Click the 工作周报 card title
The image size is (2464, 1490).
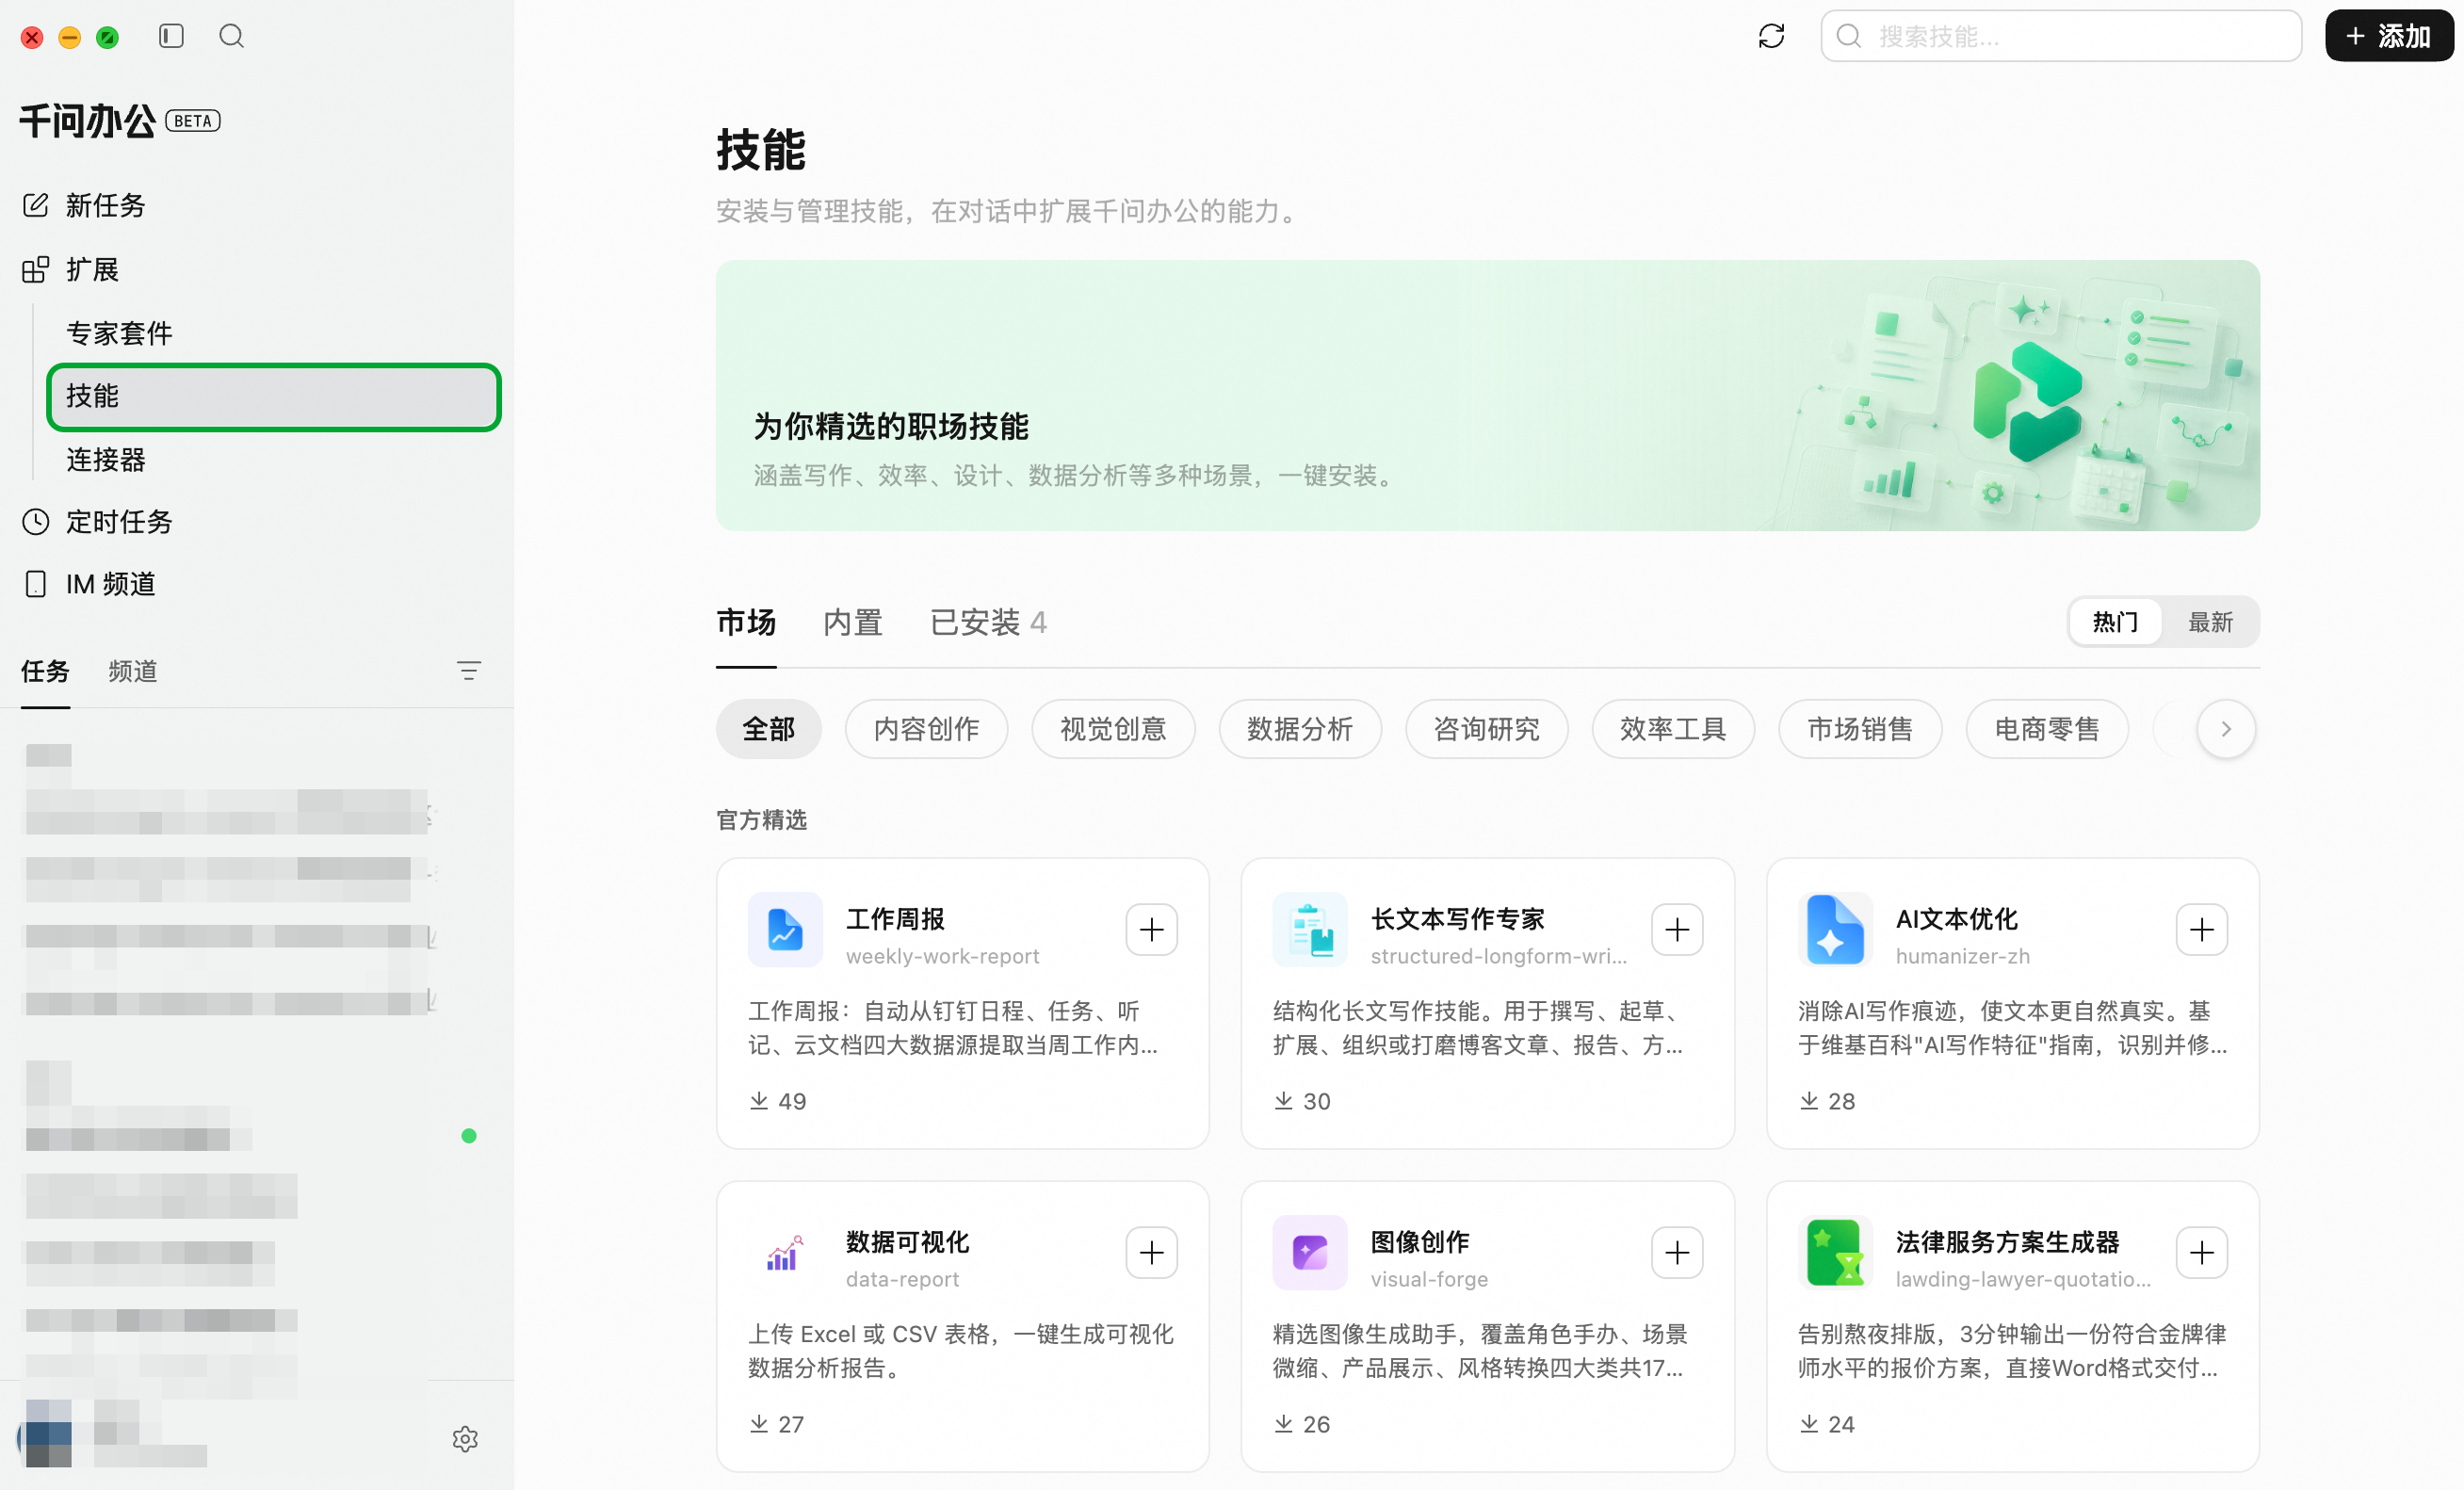[x=895, y=919]
